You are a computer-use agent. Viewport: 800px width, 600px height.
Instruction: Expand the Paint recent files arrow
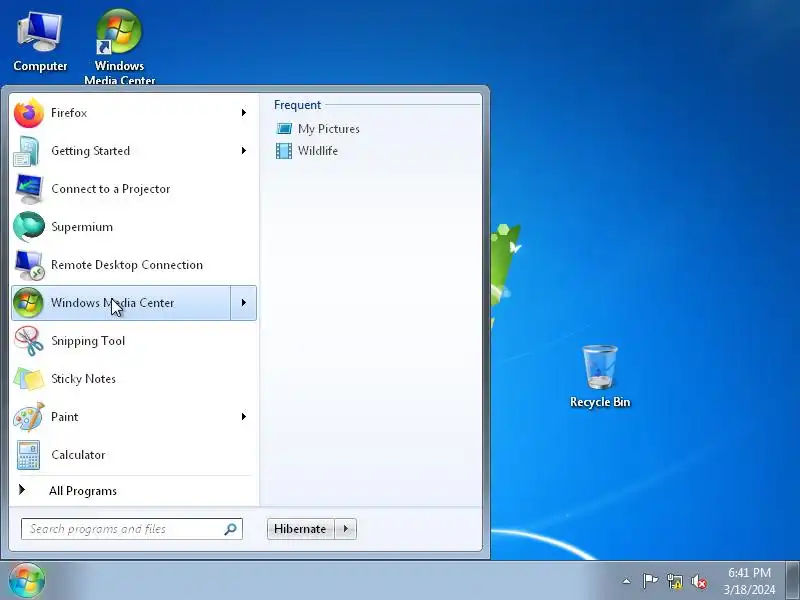pyautogui.click(x=244, y=417)
